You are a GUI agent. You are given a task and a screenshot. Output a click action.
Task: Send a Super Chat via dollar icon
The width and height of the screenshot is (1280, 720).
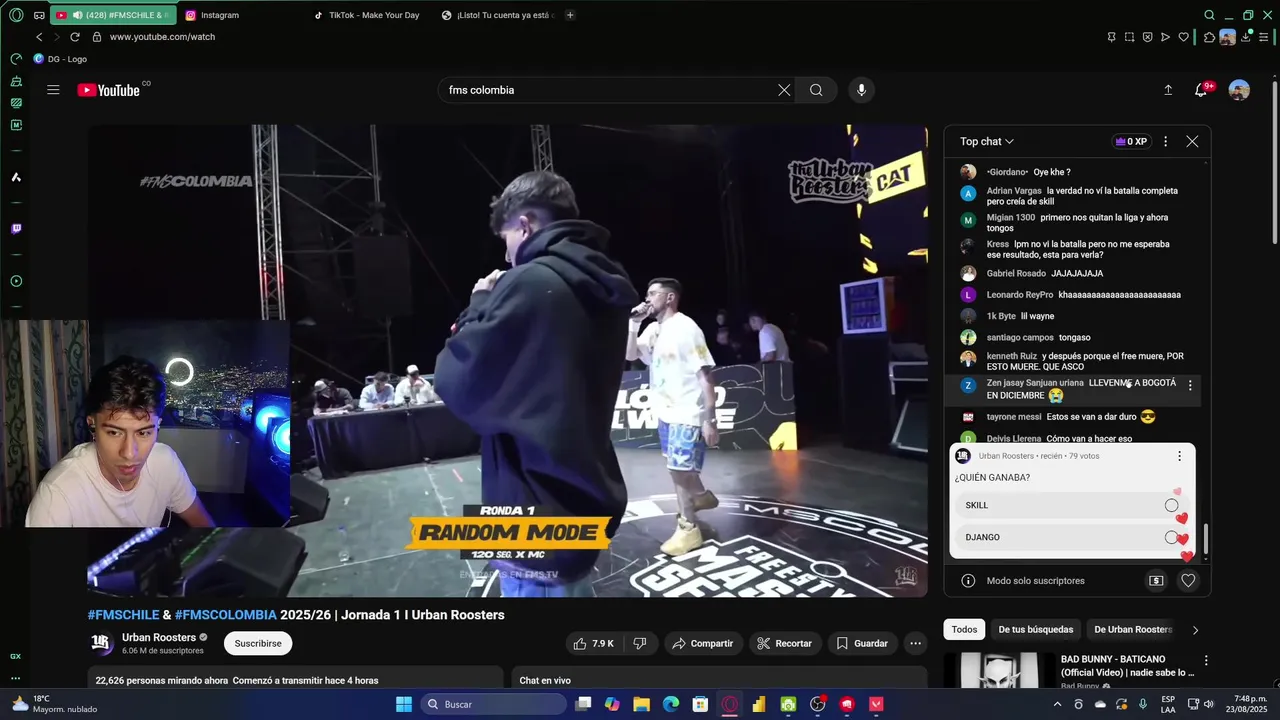coord(1156,580)
